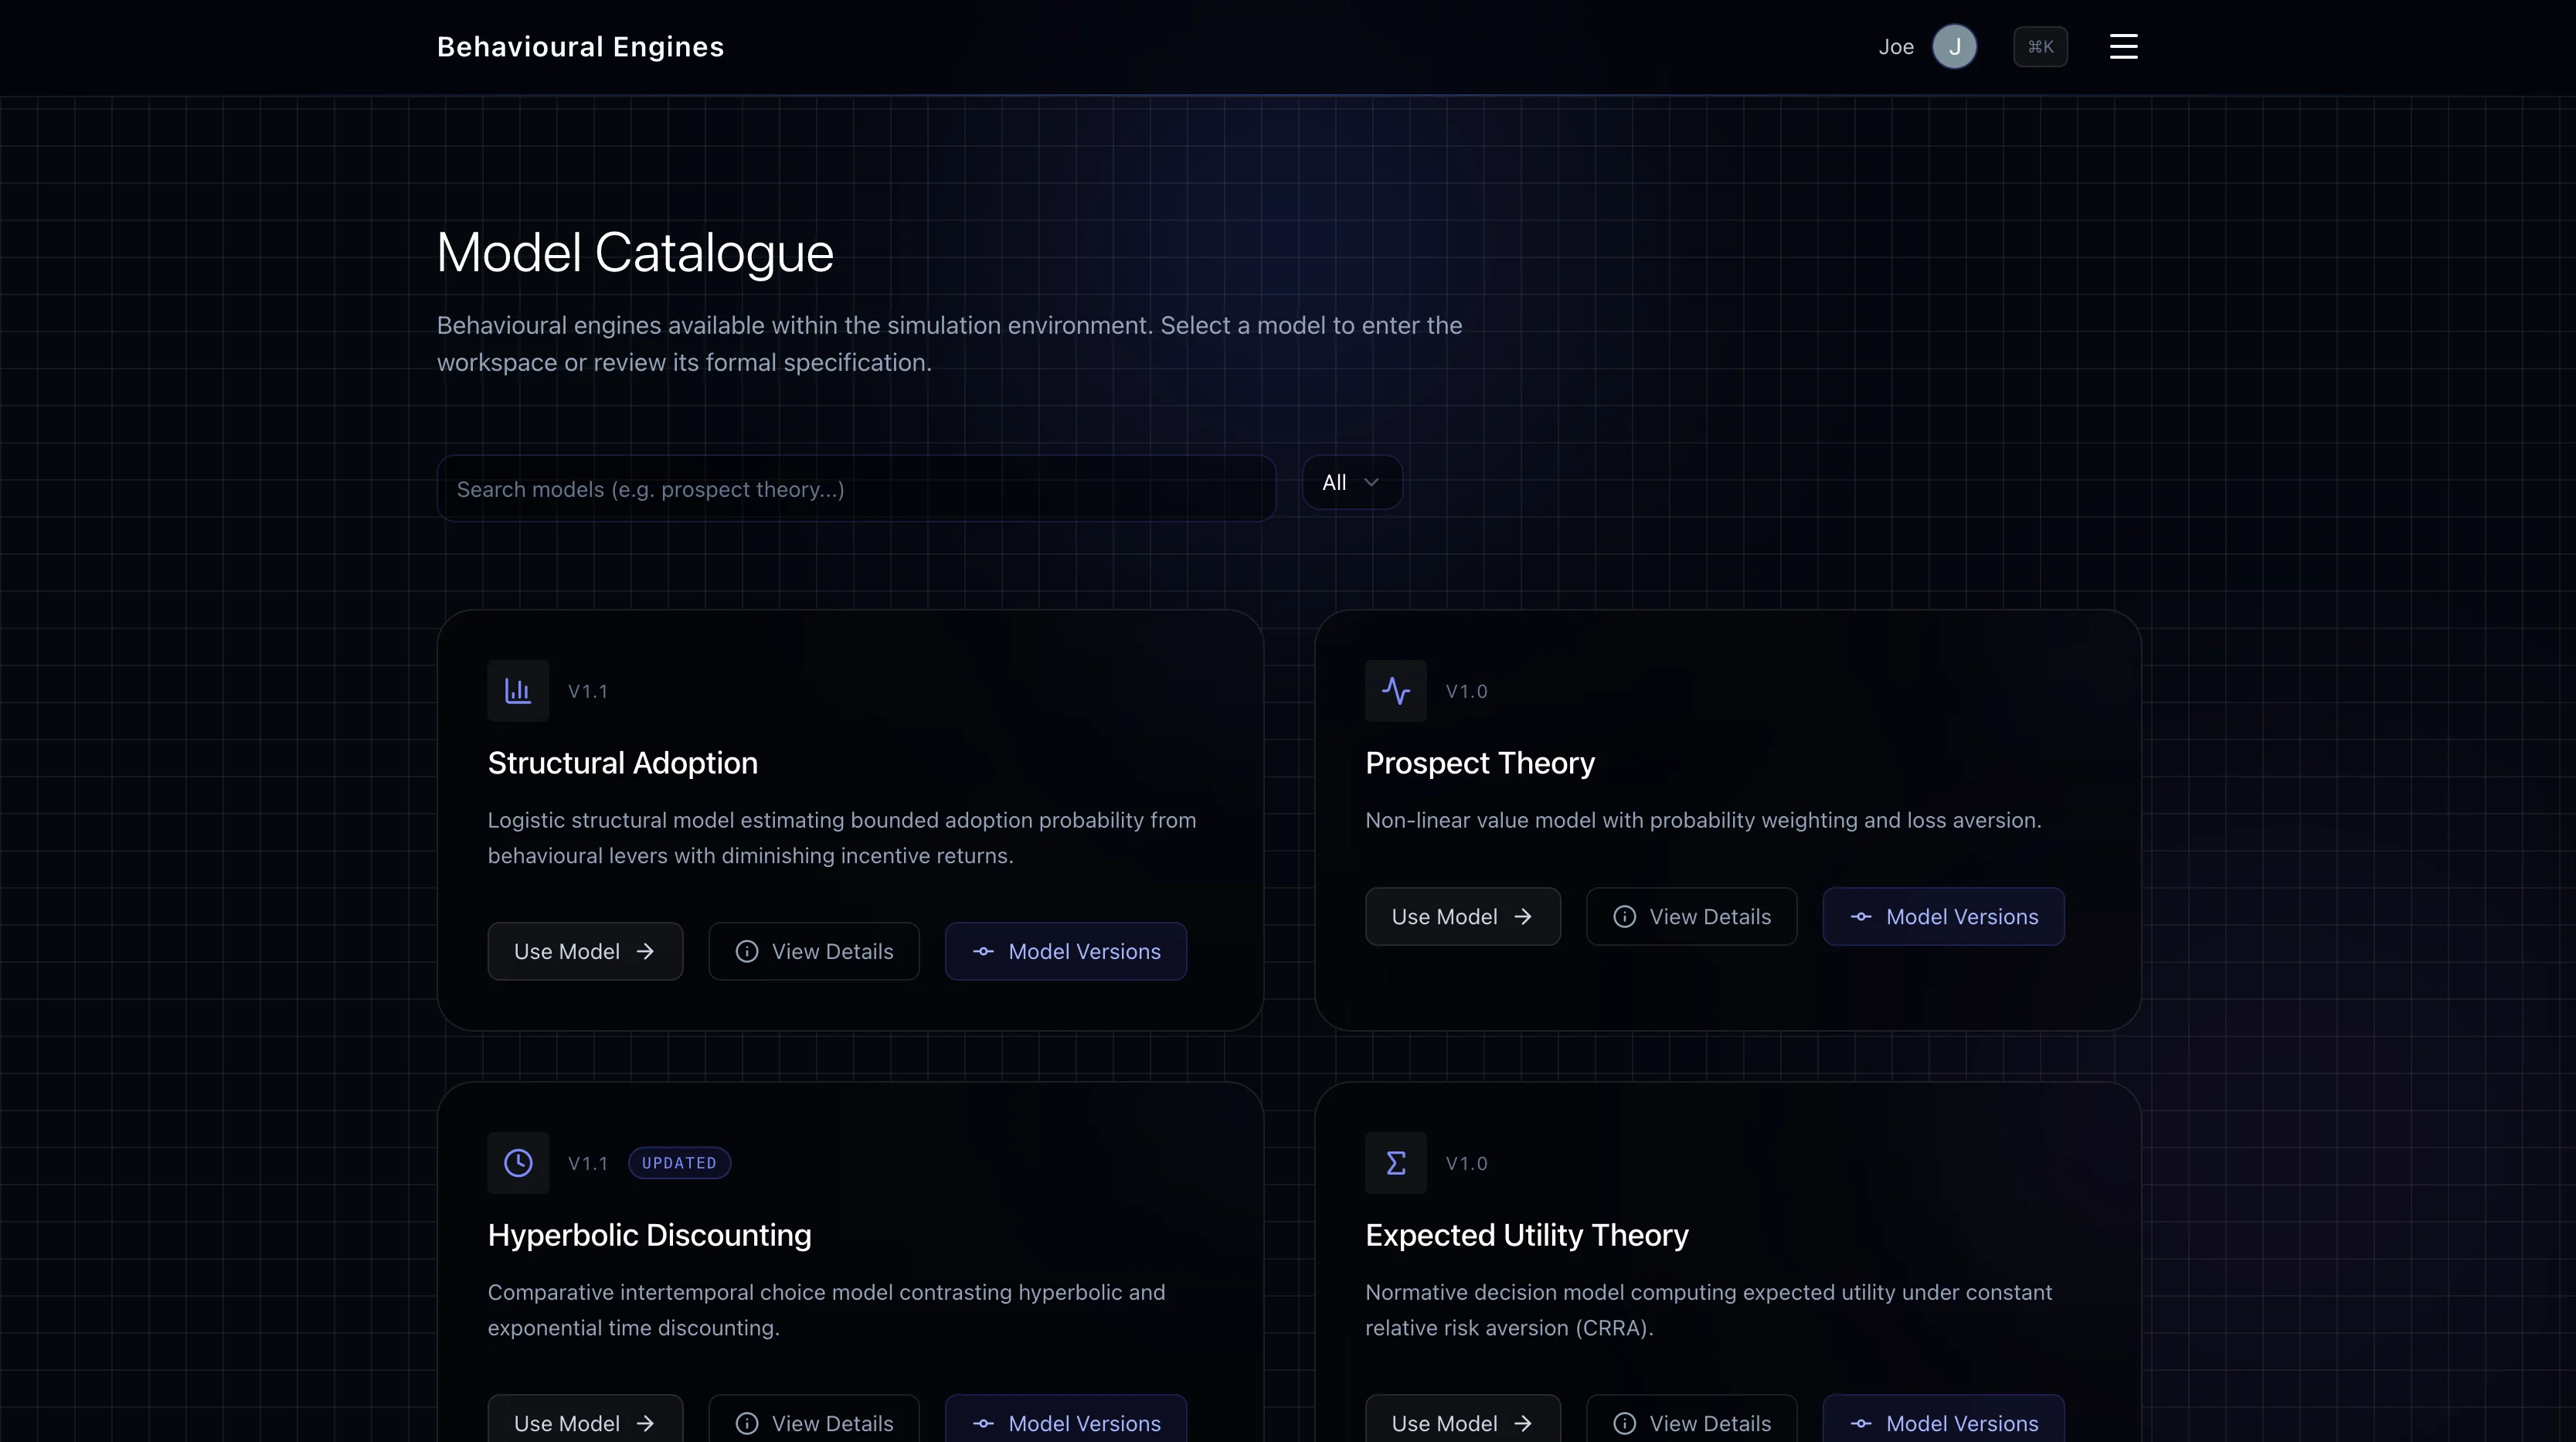The width and height of the screenshot is (2576, 1442).
Task: Click the info icon on Structural Adoption View Details
Action: 746,951
